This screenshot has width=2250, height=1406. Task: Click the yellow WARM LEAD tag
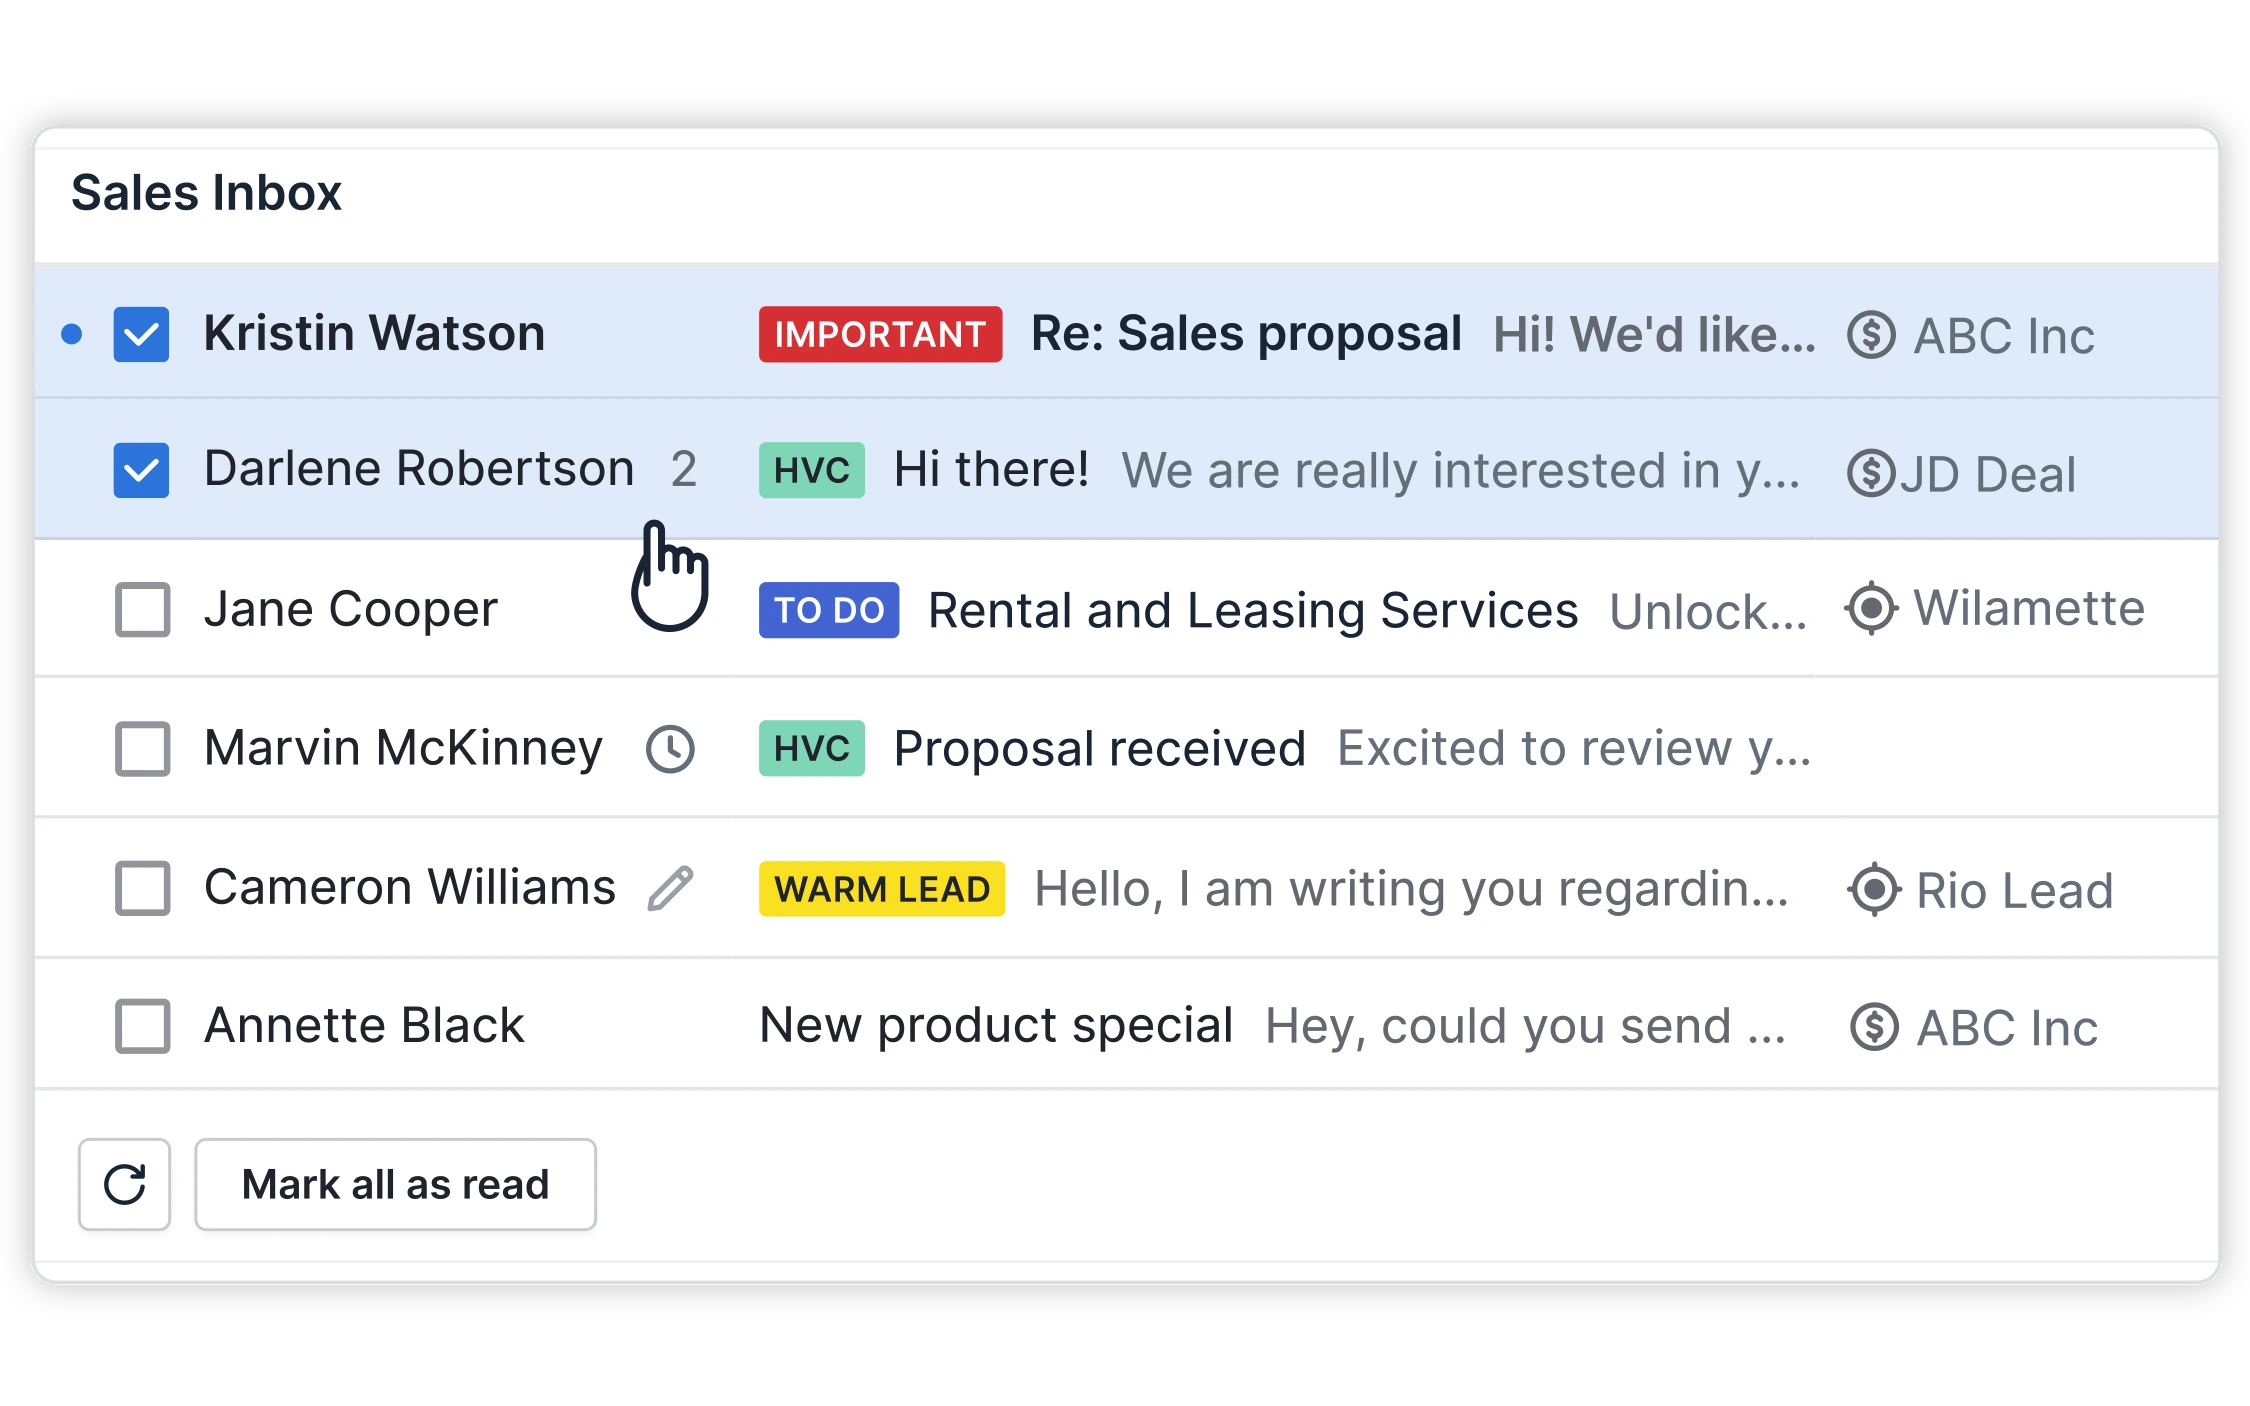(881, 888)
